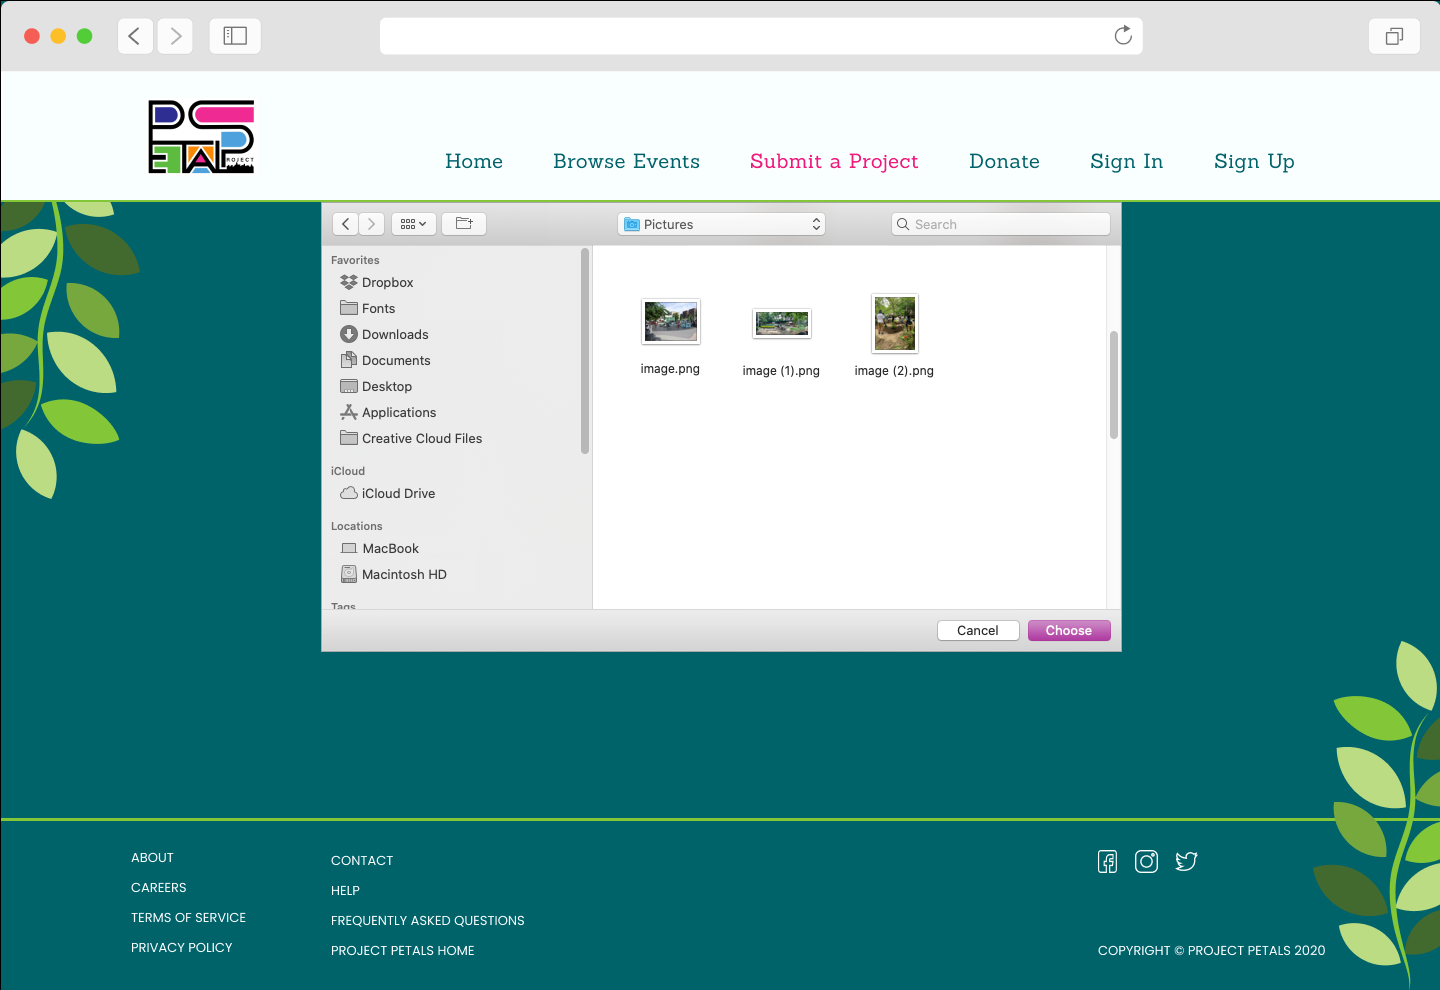Open the PRIVACY POLICY footer link
This screenshot has width=1440, height=990.
coord(182,948)
